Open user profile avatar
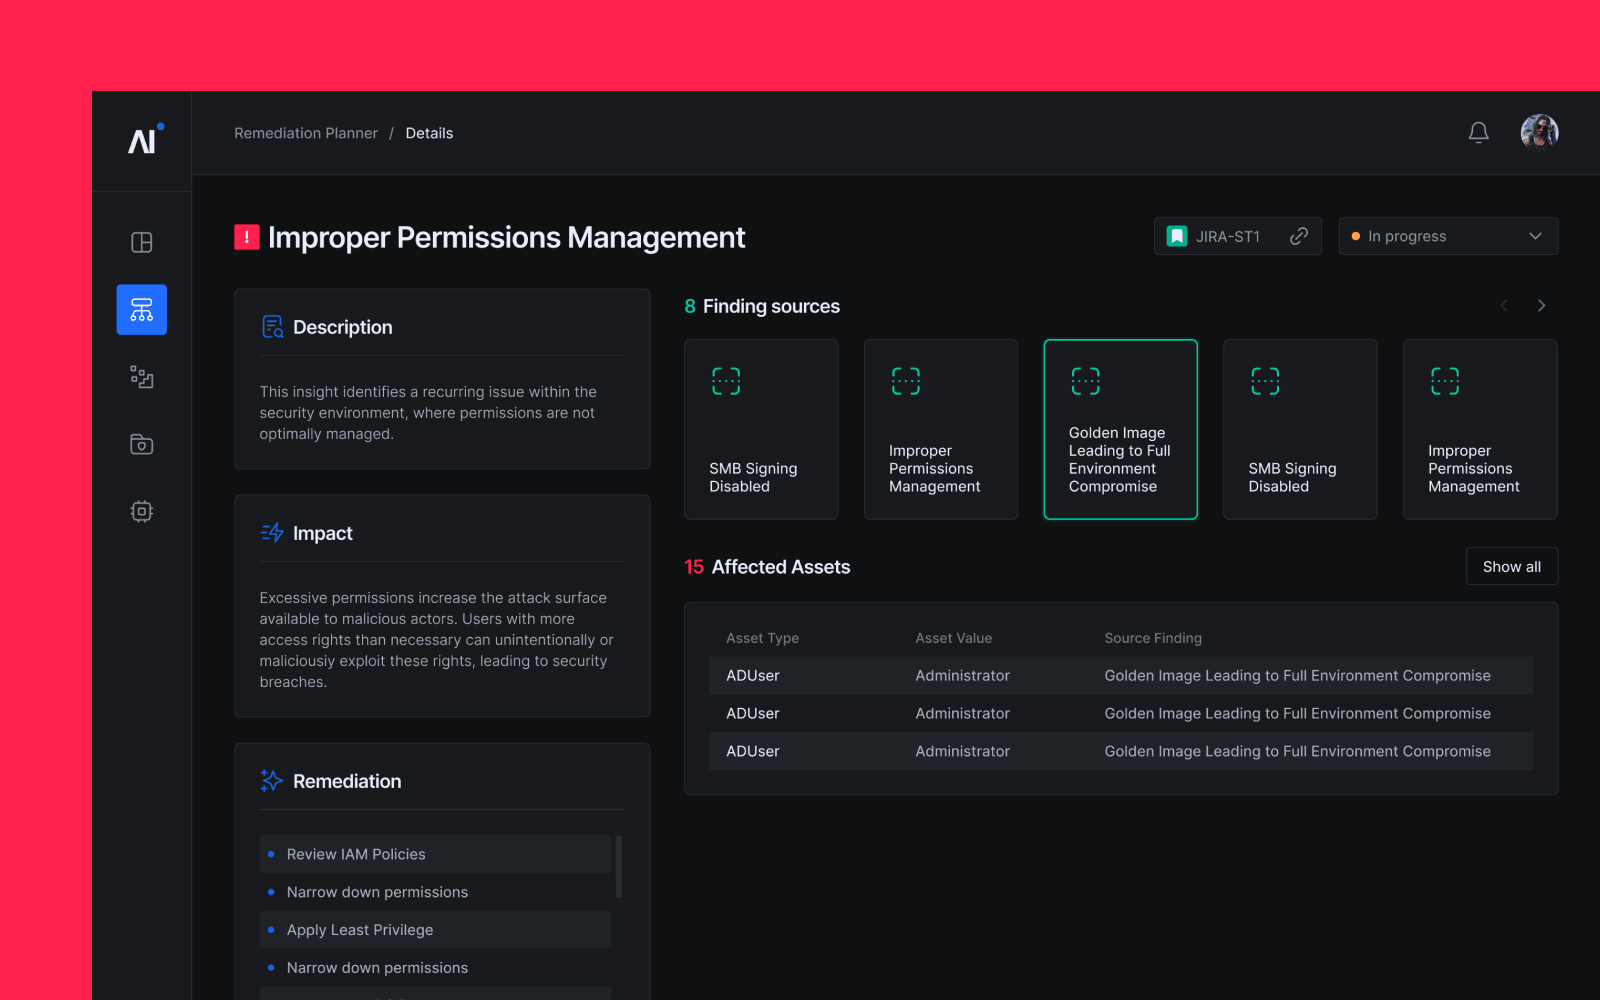This screenshot has width=1600, height=1000. tap(1540, 132)
